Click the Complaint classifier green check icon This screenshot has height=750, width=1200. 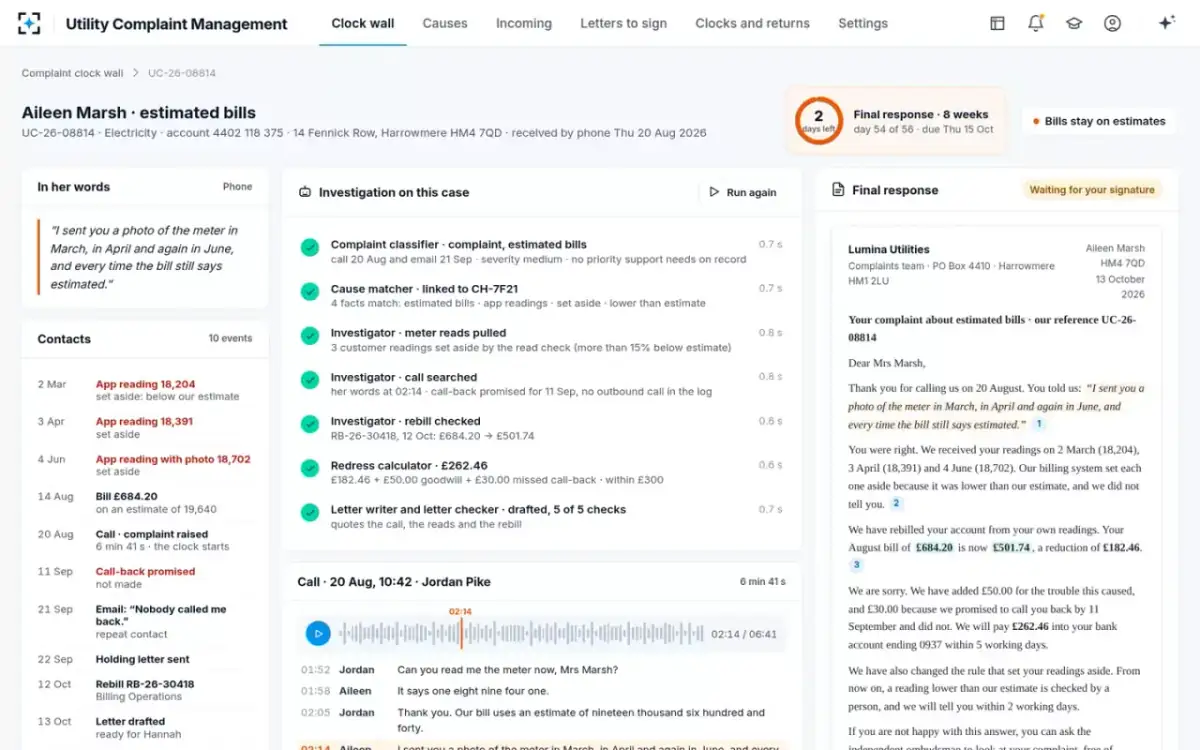[310, 247]
